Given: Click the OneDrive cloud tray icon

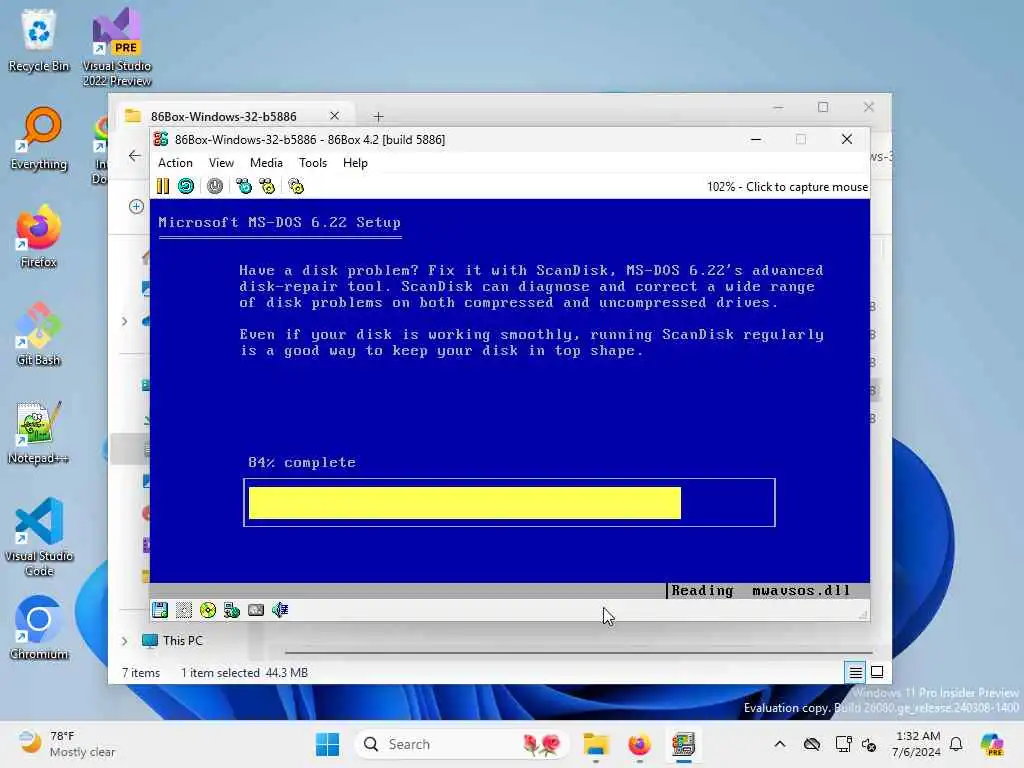Looking at the screenshot, I should (x=812, y=744).
